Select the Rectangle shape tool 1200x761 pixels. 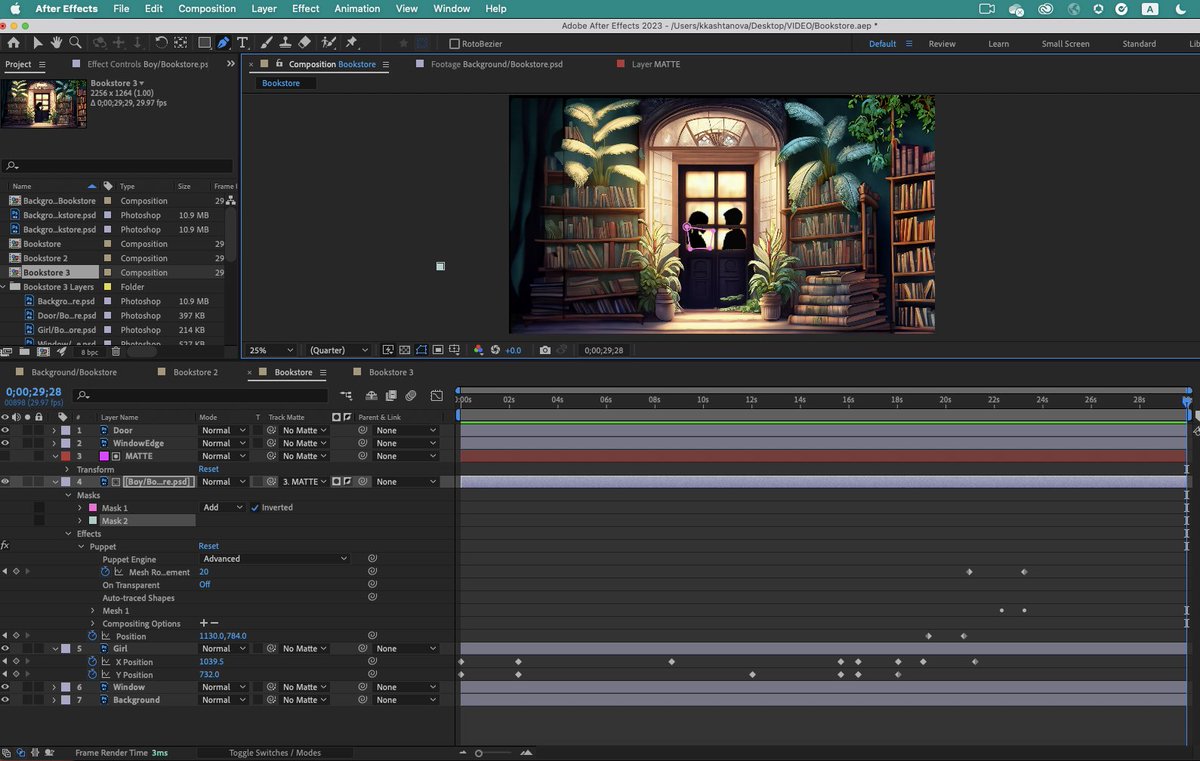(x=204, y=43)
